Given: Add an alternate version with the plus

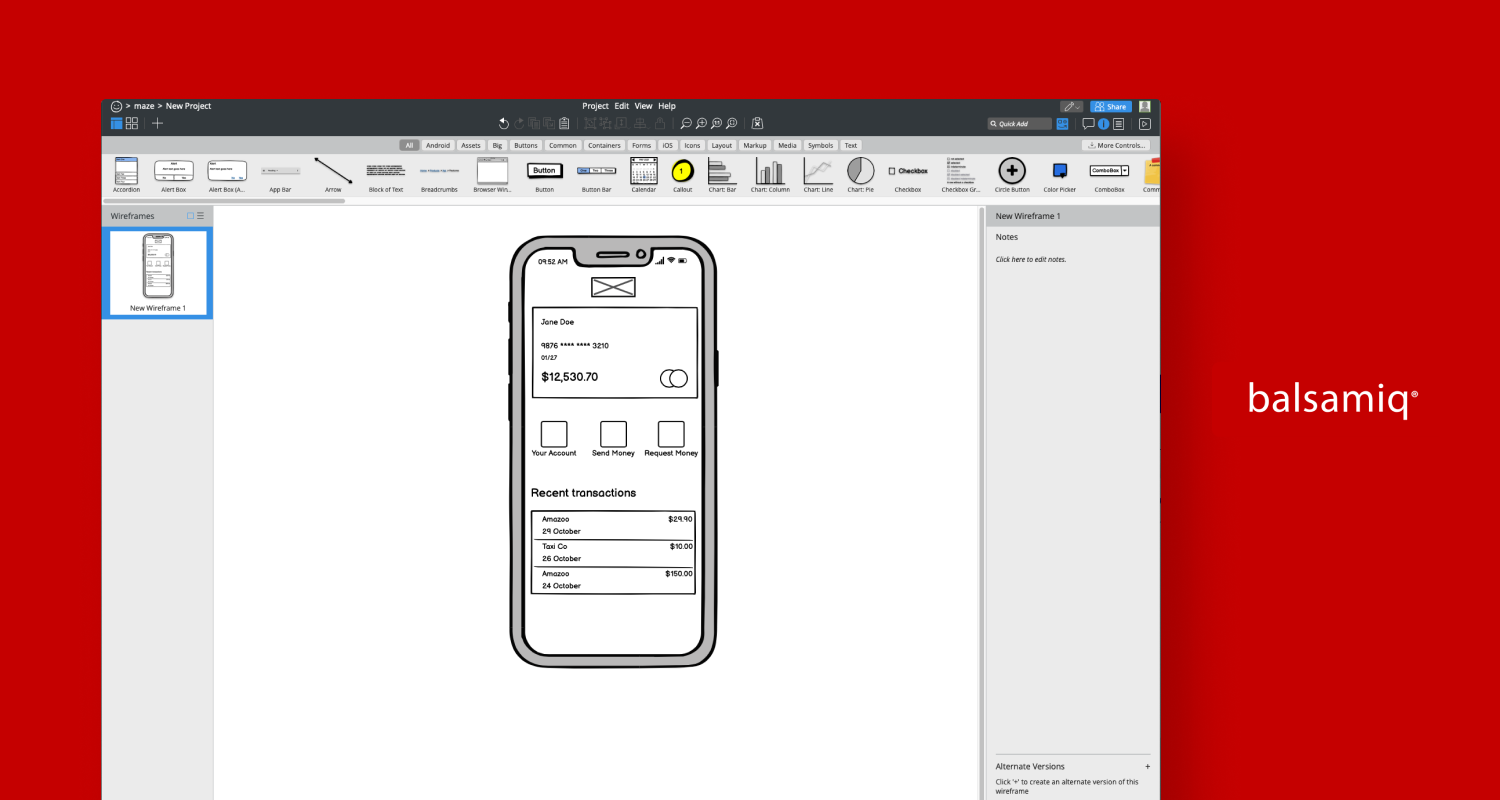Looking at the screenshot, I should coord(1147,766).
